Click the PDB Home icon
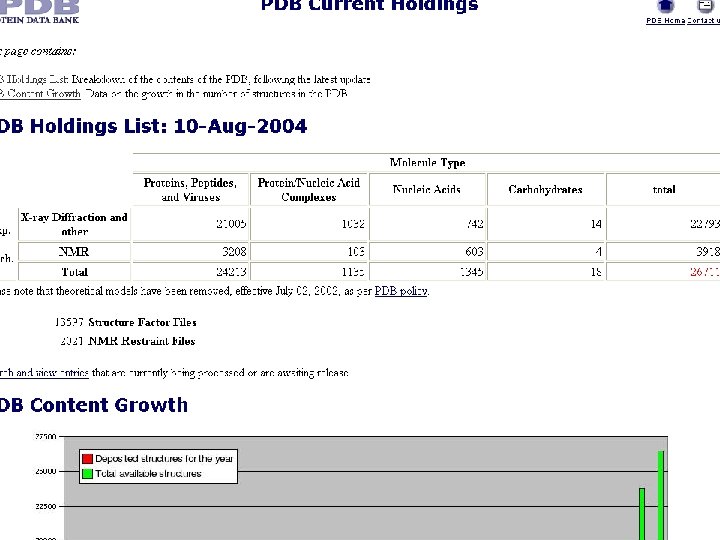This screenshot has width=720, height=540. (x=665, y=6)
